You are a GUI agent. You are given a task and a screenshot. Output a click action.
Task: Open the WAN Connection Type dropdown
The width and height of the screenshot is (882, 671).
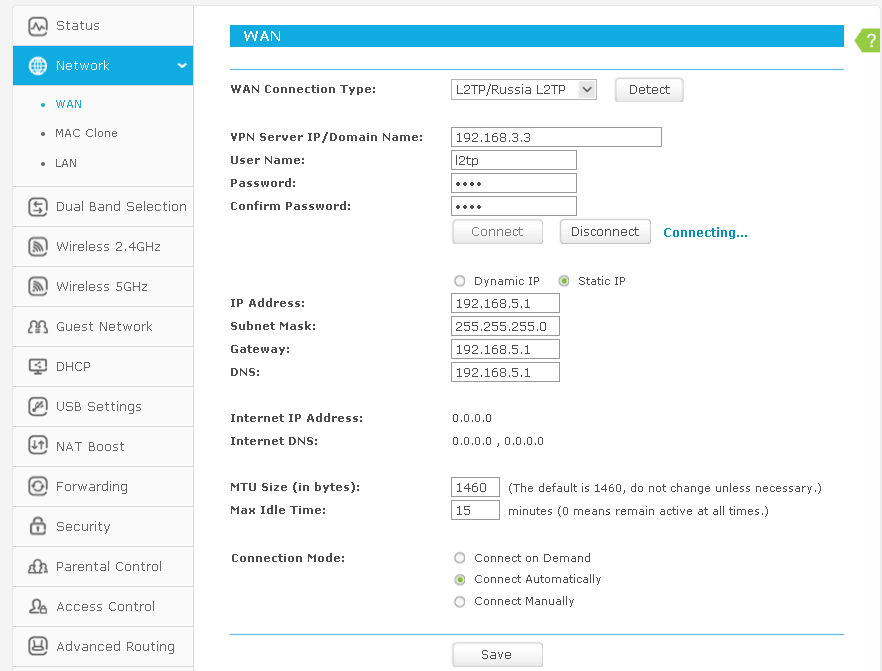pyautogui.click(x=524, y=90)
